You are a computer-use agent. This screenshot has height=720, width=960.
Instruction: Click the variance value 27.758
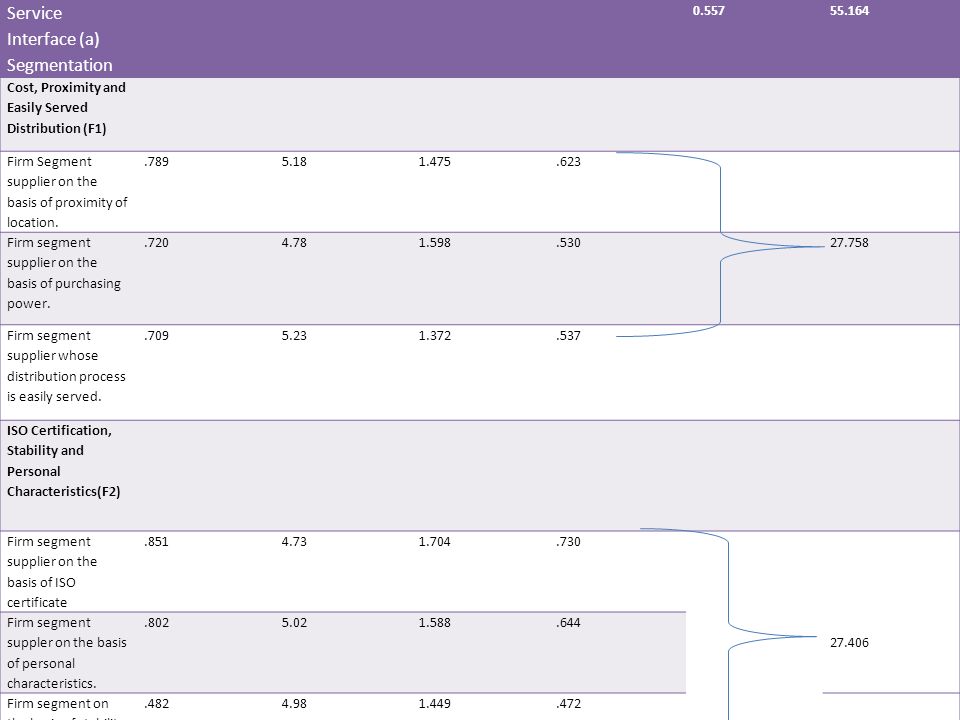click(849, 242)
